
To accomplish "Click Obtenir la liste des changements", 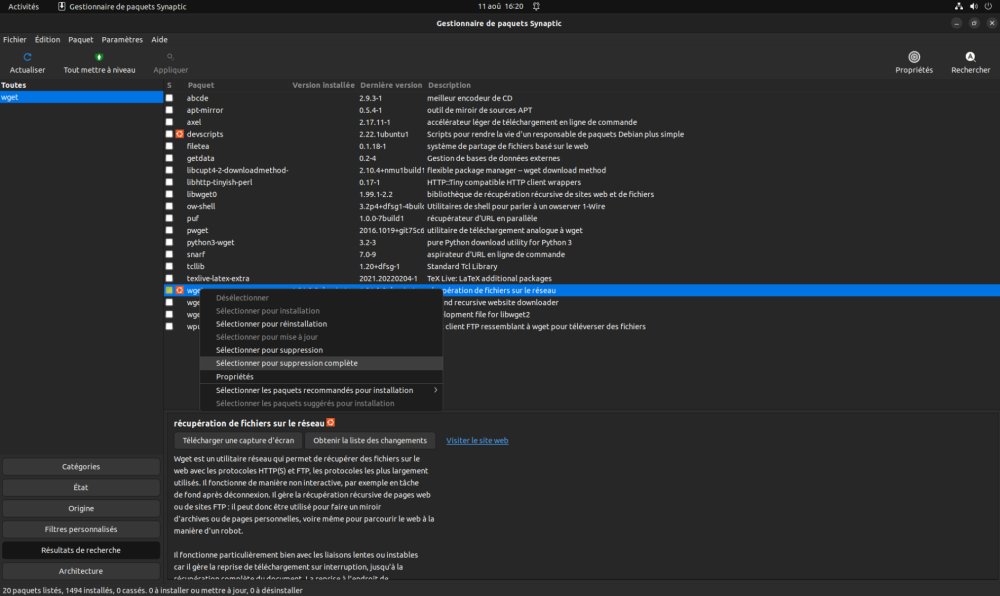I will [x=370, y=440].
